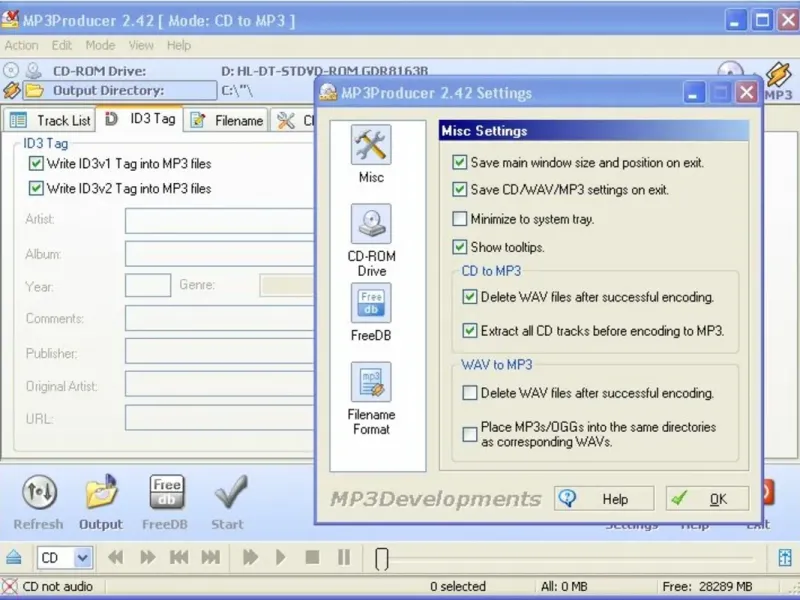Screen dimensions: 800x600
Task: Click the rewind playback button
Action: click(x=116, y=557)
